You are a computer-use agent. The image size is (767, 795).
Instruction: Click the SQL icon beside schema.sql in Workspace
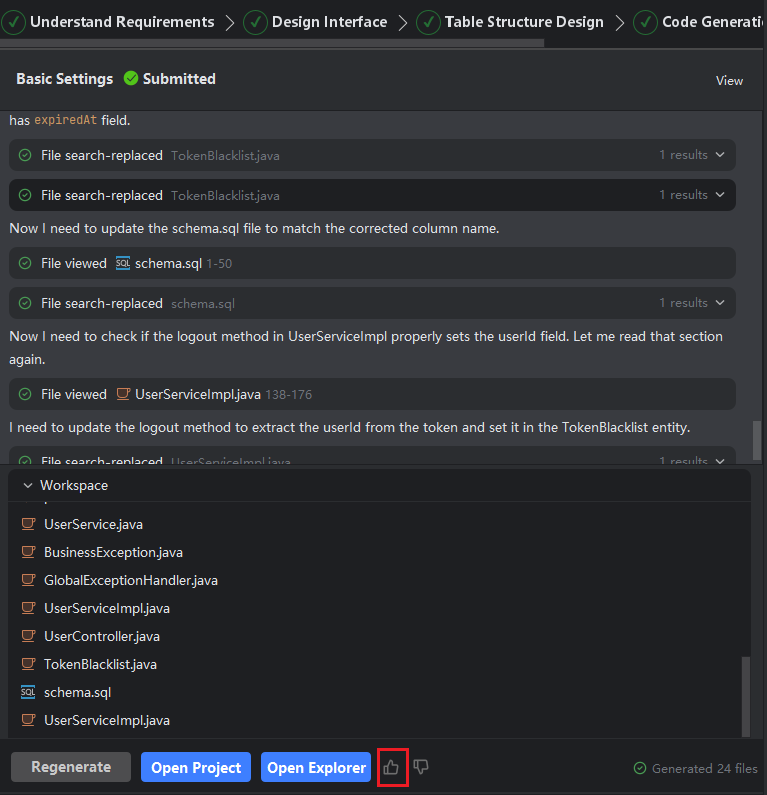(x=28, y=692)
